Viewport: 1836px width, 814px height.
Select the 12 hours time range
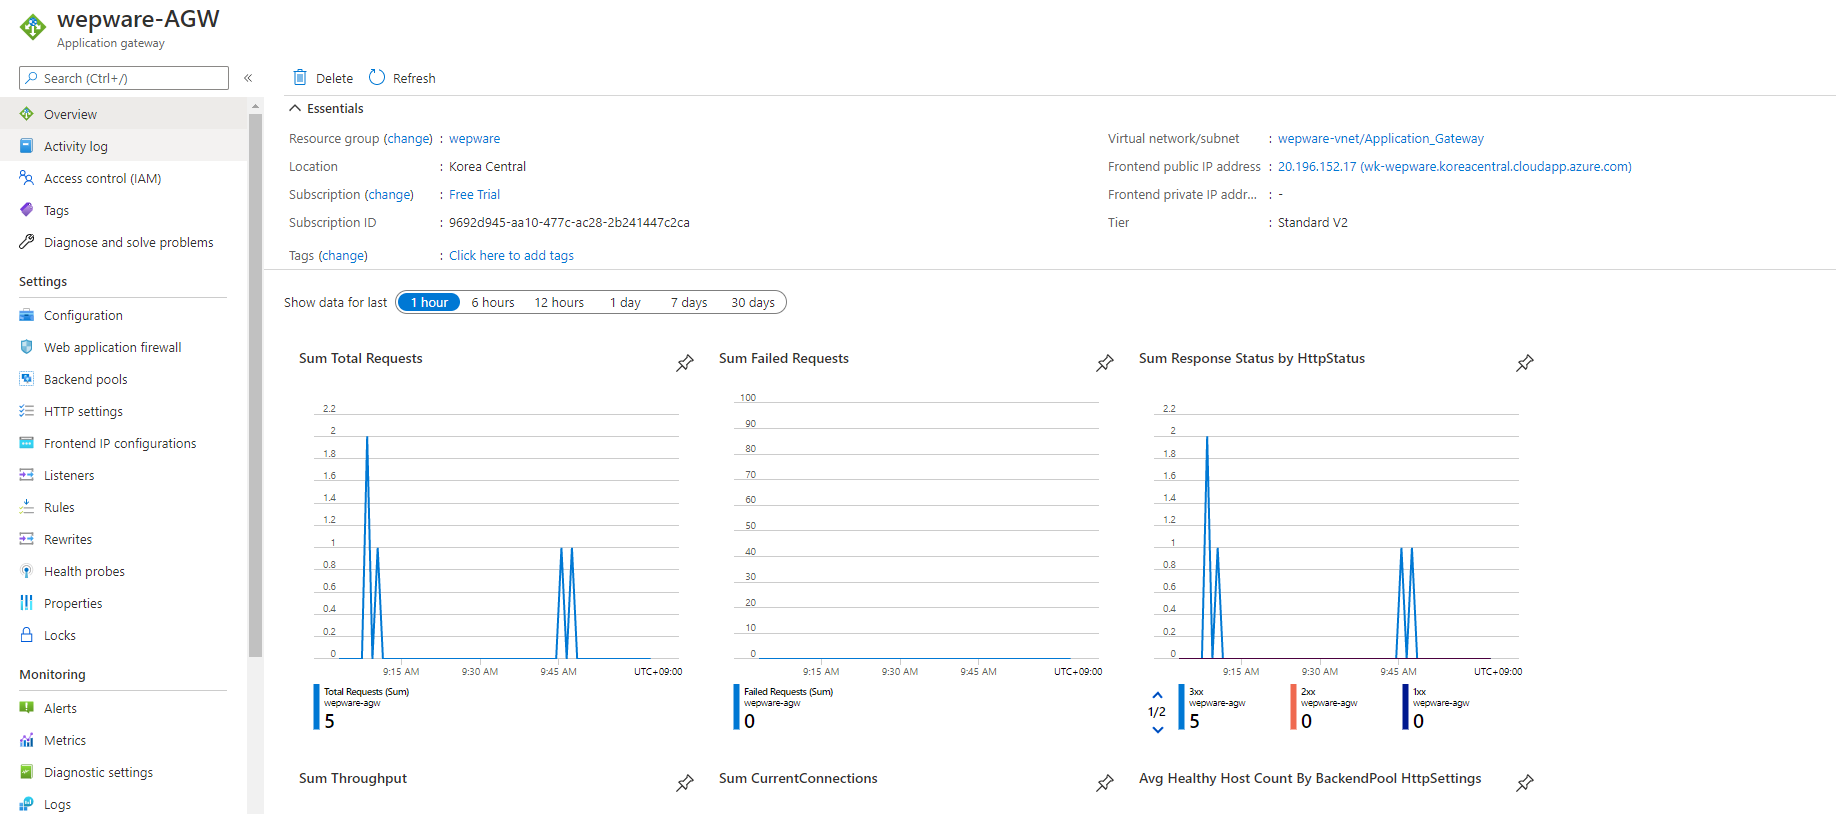pos(559,302)
